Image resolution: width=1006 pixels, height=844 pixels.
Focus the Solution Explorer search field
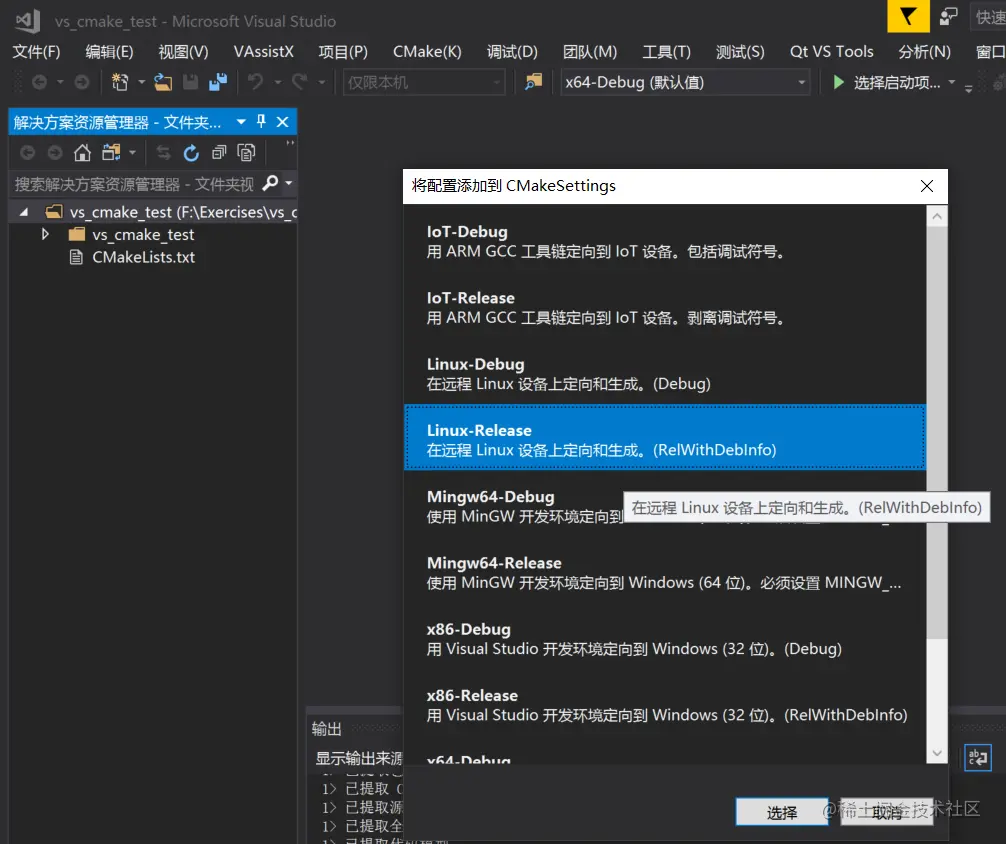point(135,184)
